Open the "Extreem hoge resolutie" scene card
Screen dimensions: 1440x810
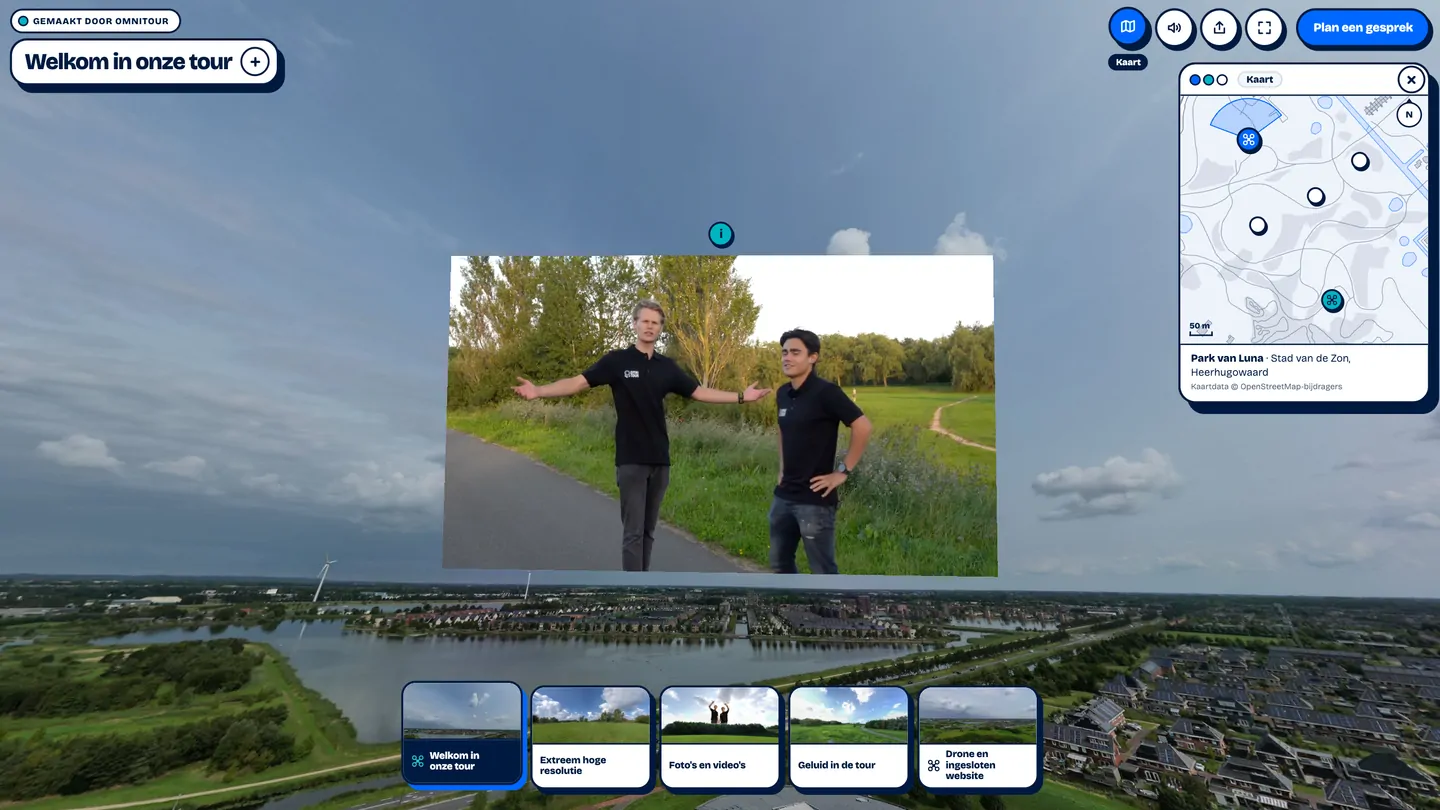[x=590, y=737]
